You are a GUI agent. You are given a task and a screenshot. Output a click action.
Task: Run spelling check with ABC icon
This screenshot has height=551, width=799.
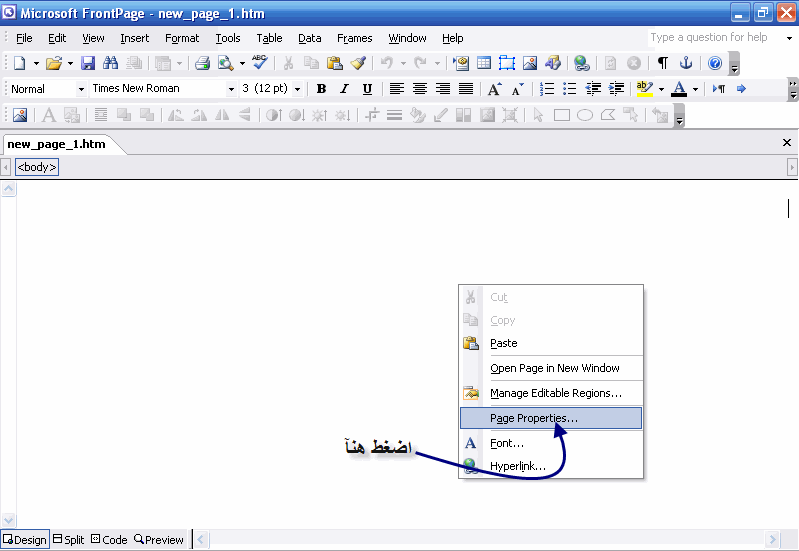click(260, 62)
